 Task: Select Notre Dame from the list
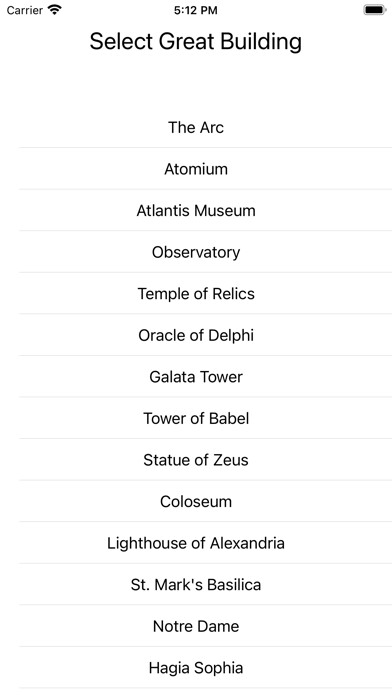click(196, 626)
